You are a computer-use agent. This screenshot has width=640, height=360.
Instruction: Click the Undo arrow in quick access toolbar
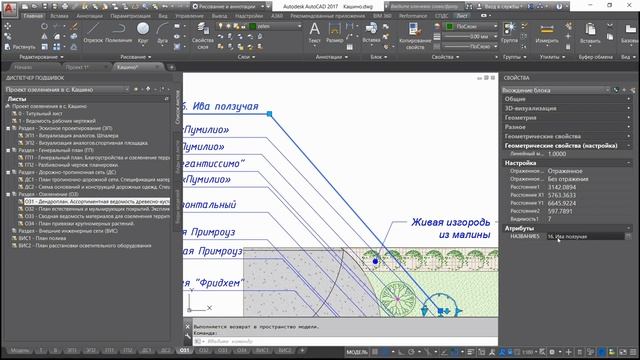point(165,7)
